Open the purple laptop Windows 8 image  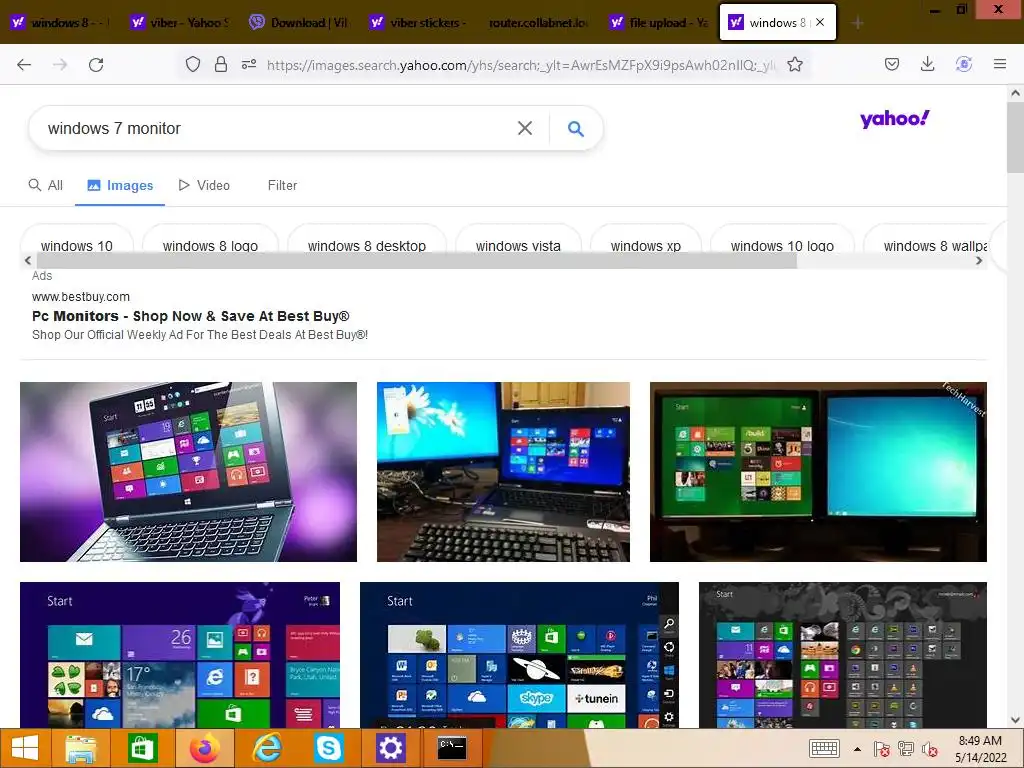[188, 472]
